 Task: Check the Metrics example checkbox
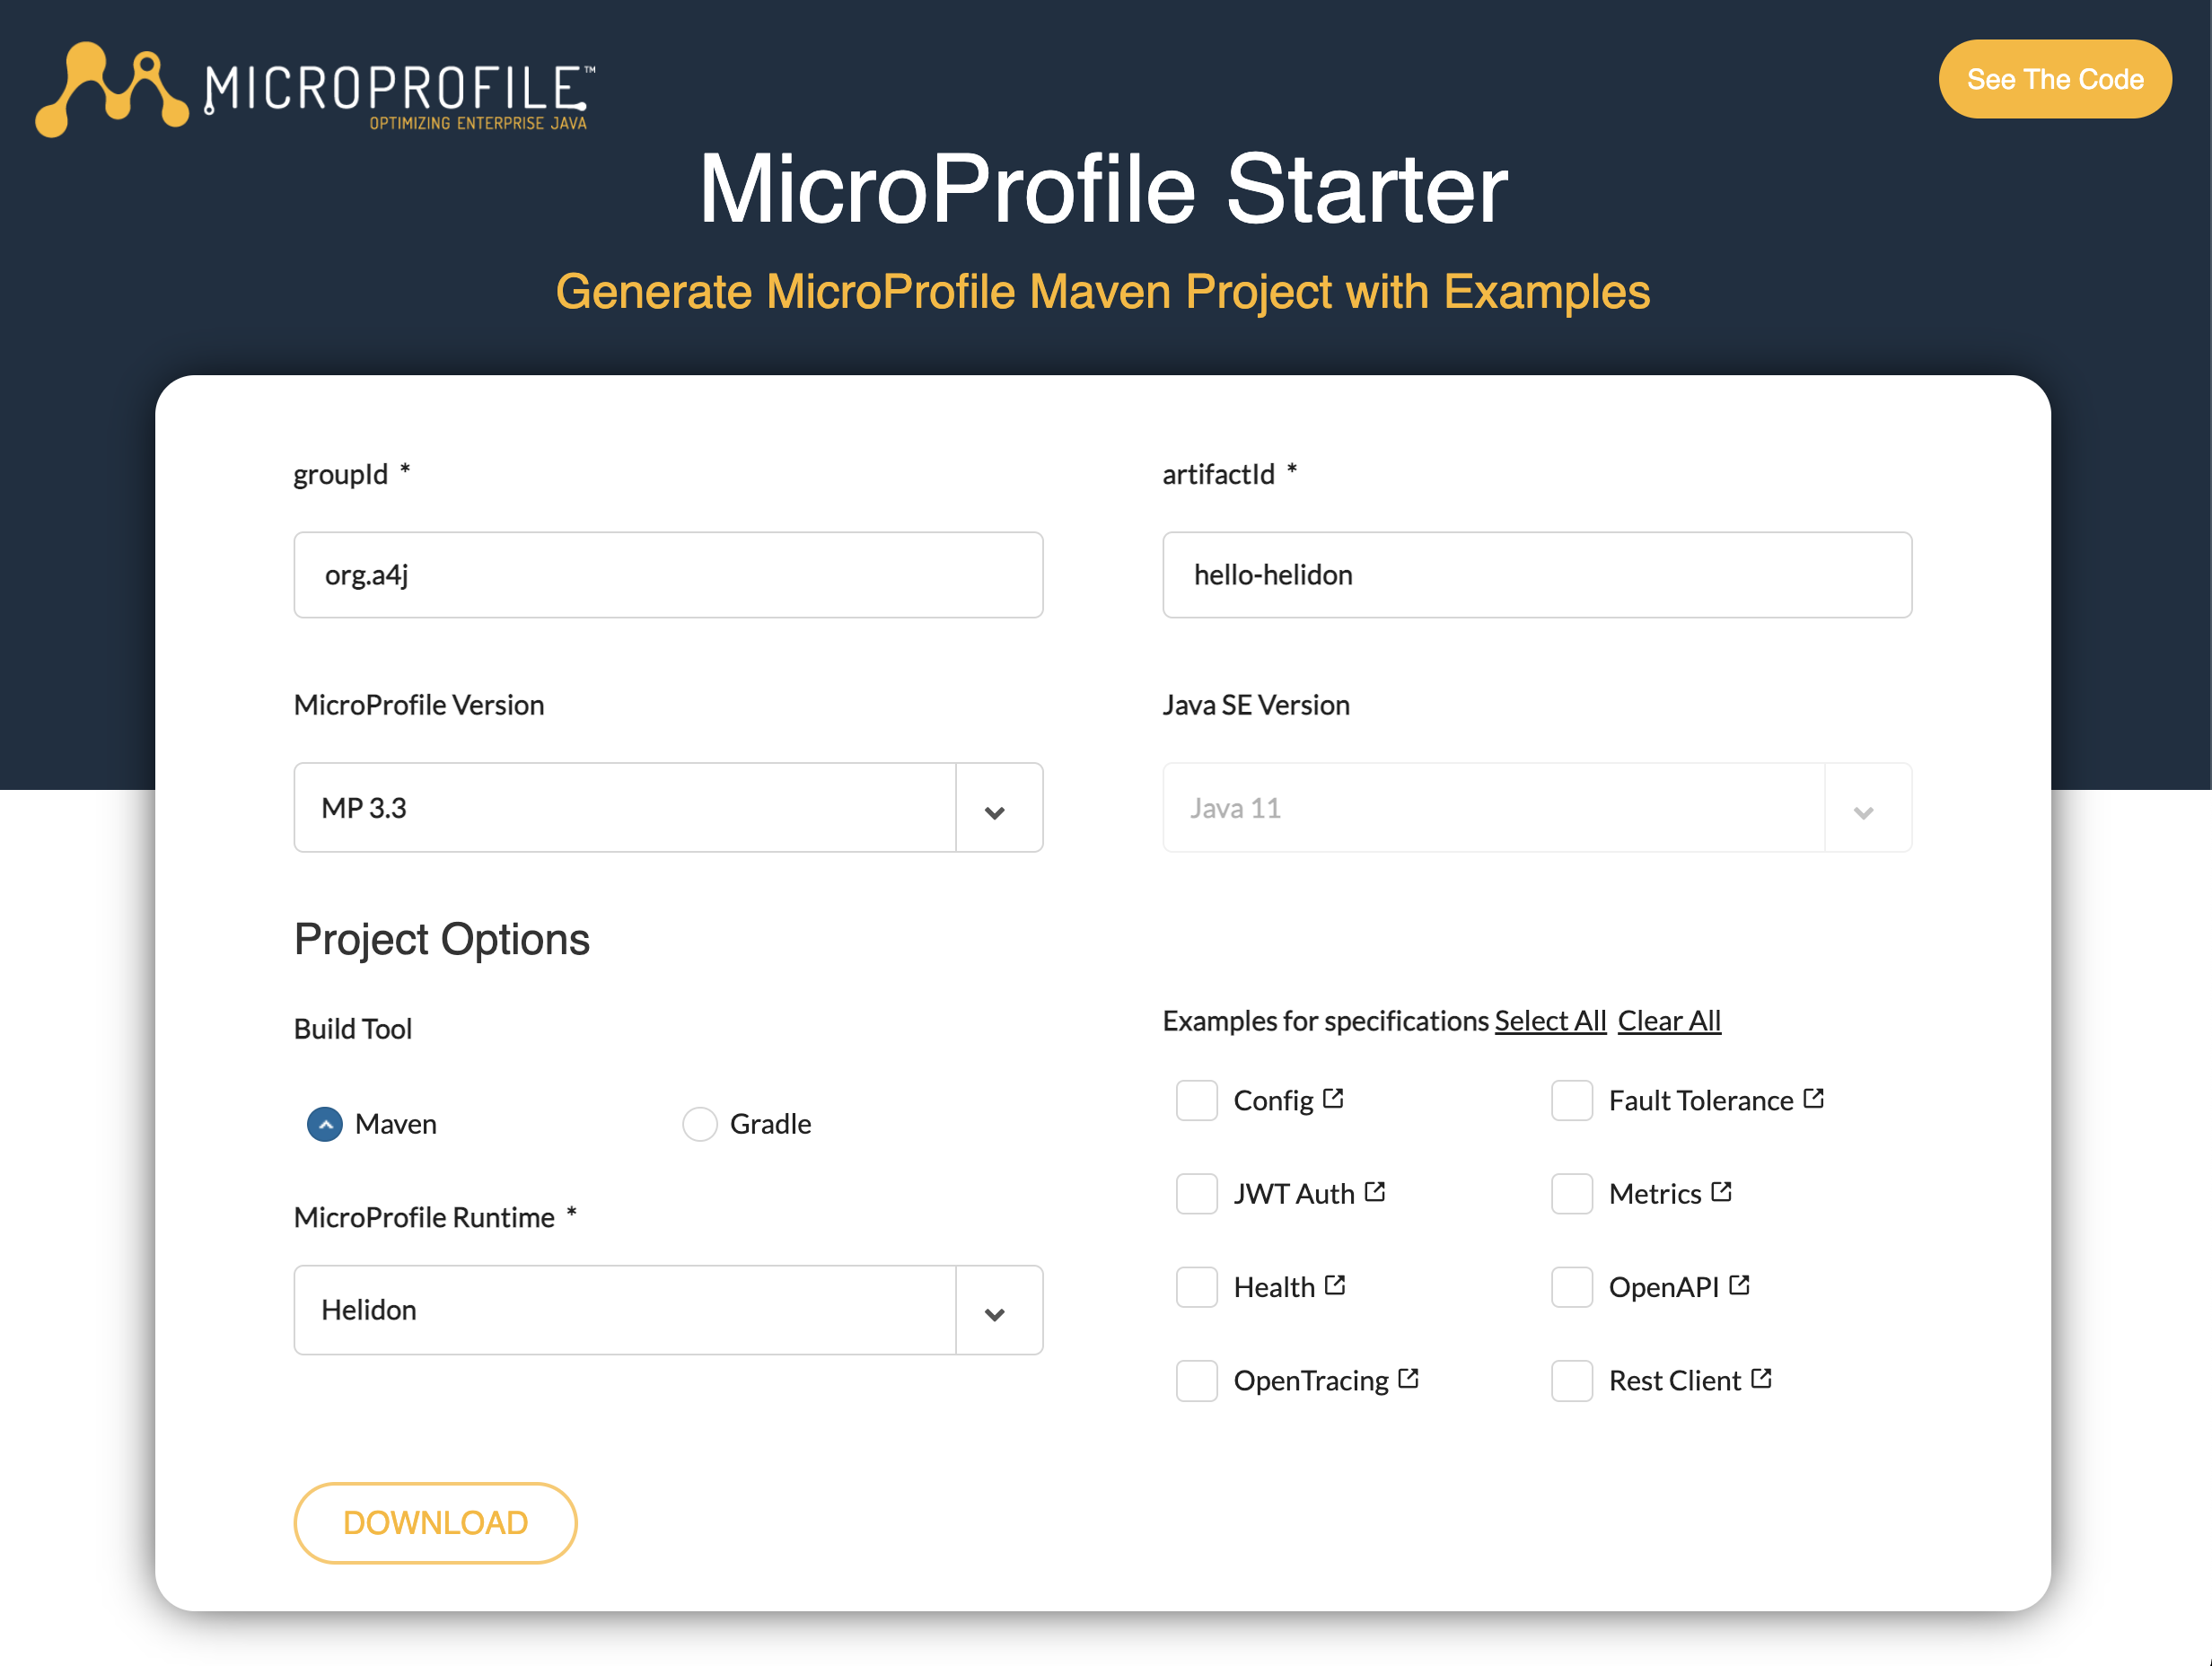point(1572,1193)
